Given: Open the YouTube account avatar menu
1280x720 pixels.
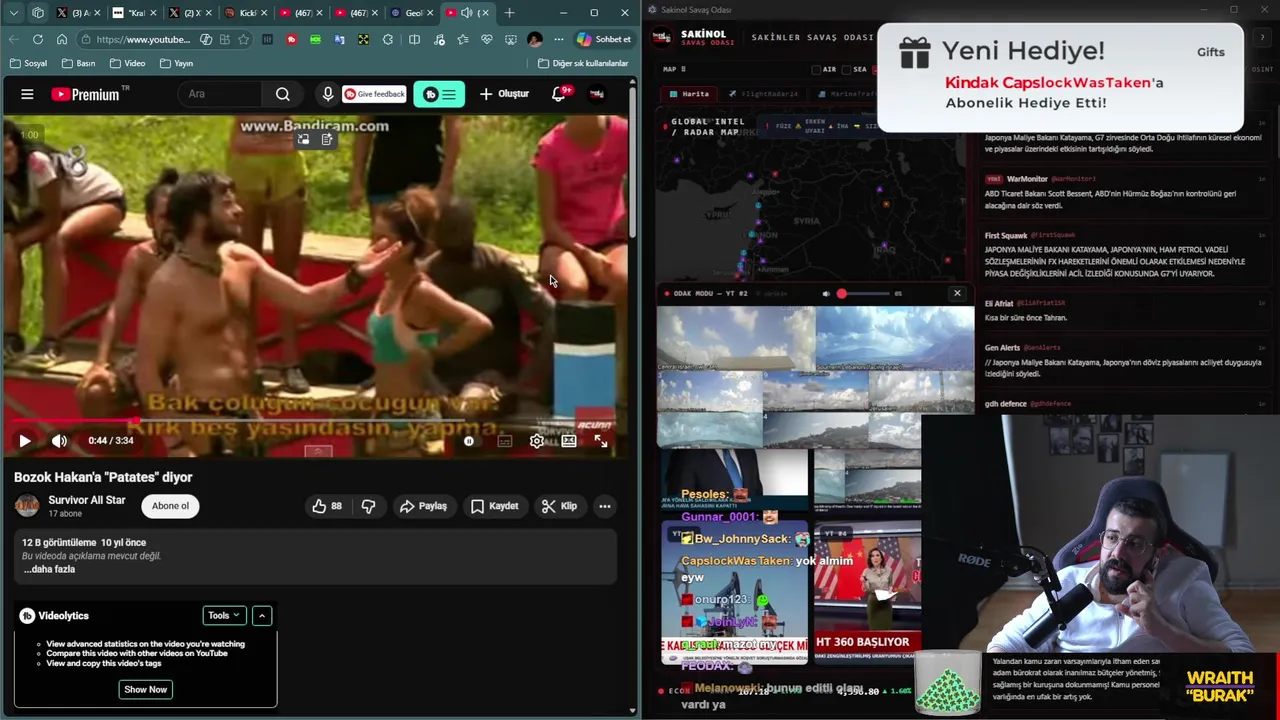Looking at the screenshot, I should (x=597, y=94).
